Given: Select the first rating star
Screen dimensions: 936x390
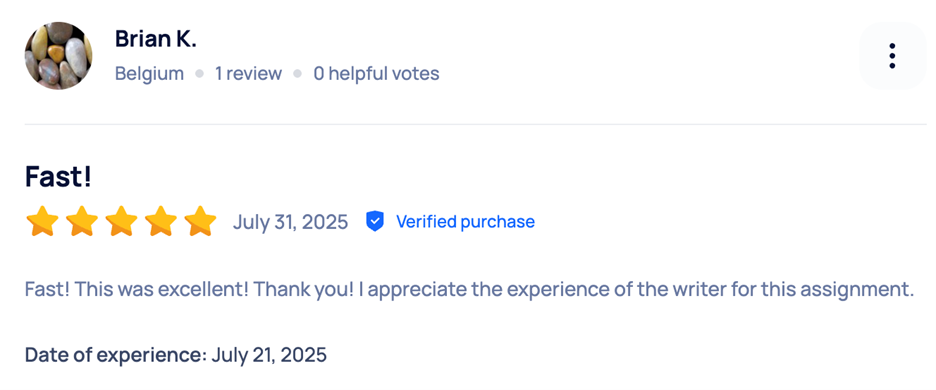Looking at the screenshot, I should click(42, 222).
